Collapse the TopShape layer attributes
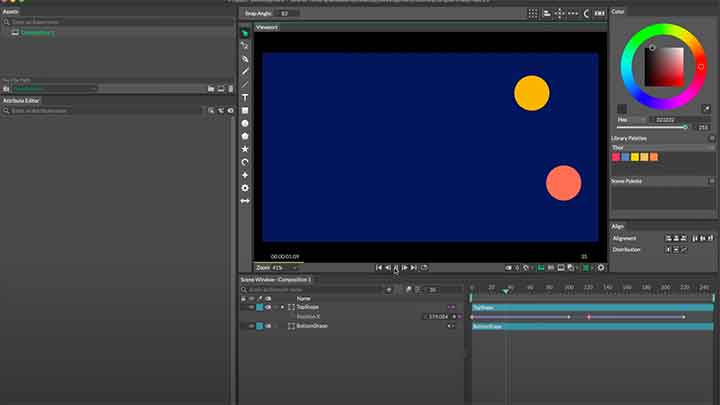This screenshot has width=720, height=405. 282,307
